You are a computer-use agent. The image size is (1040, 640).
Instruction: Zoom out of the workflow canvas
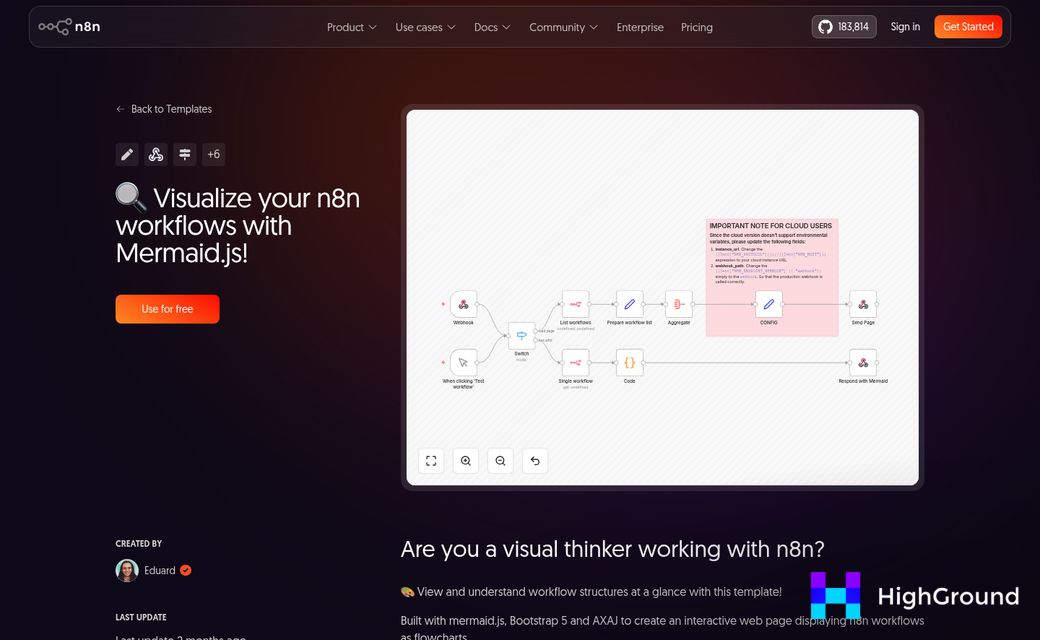click(500, 460)
